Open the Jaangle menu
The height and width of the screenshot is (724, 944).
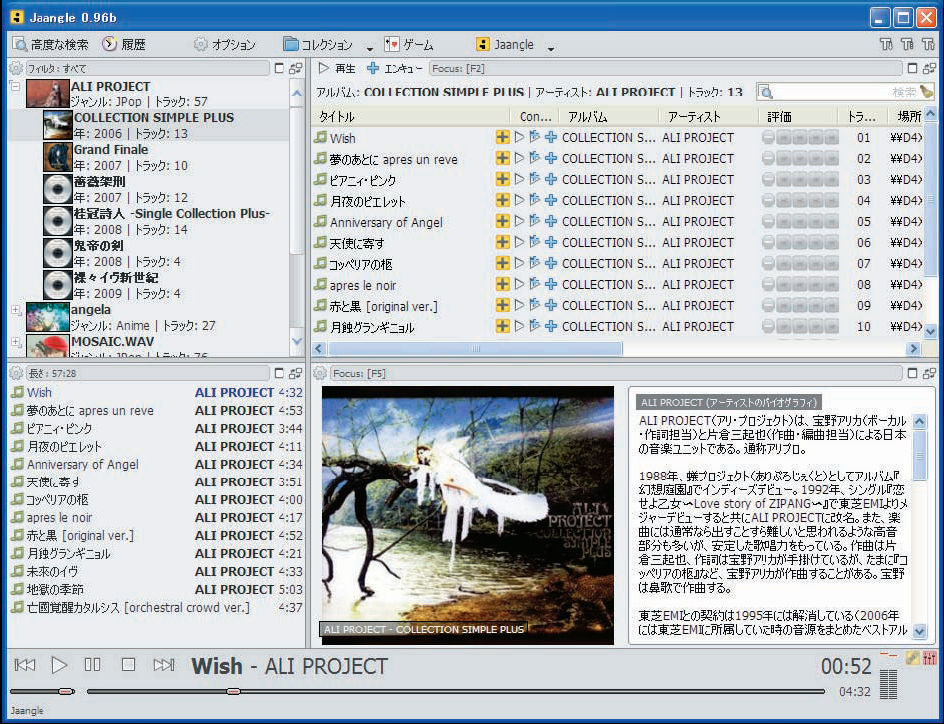pyautogui.click(x=505, y=45)
